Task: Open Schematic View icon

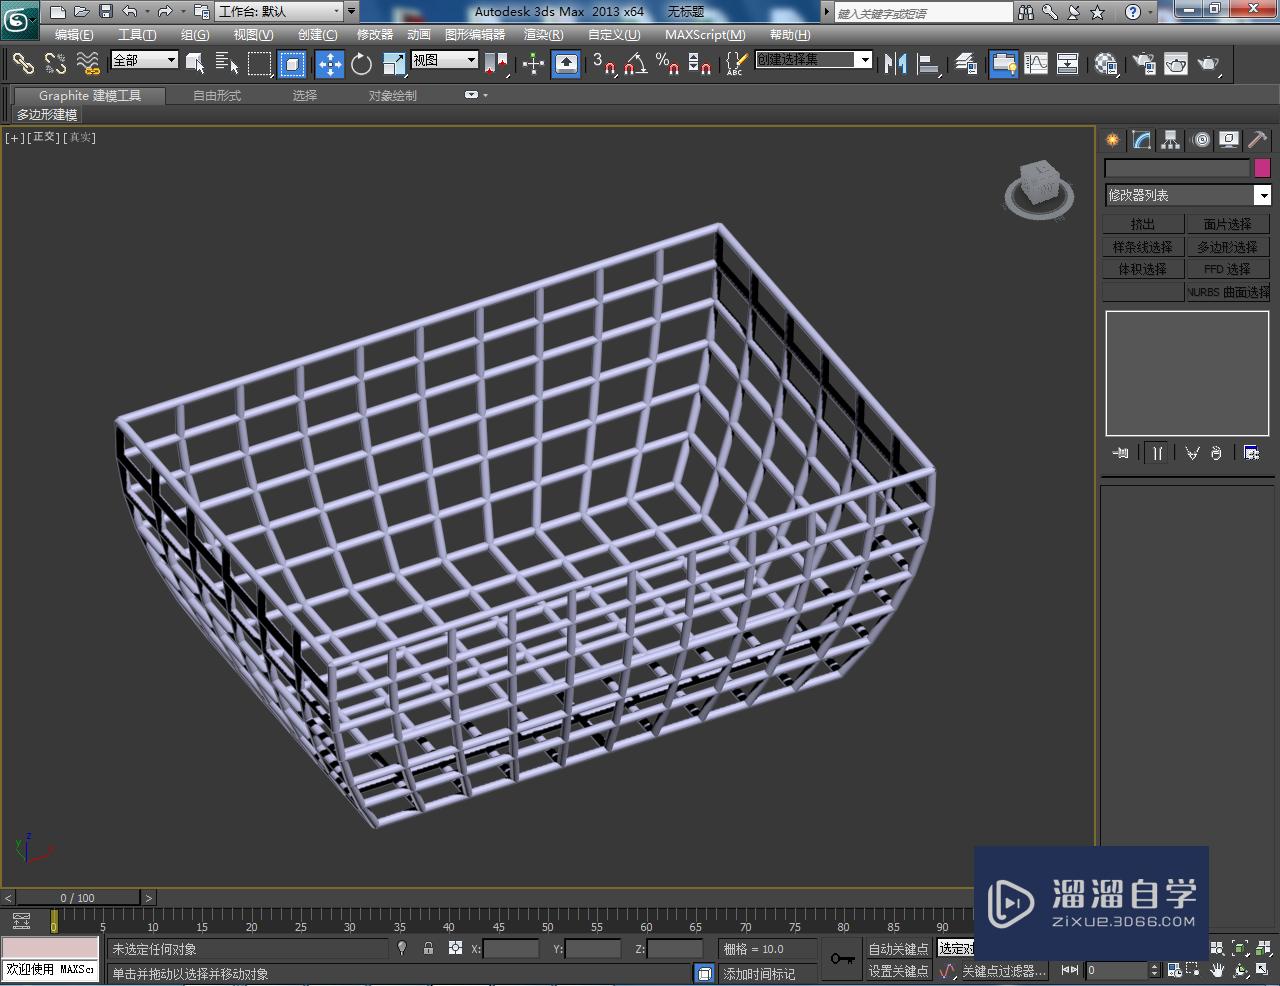Action: [1068, 64]
